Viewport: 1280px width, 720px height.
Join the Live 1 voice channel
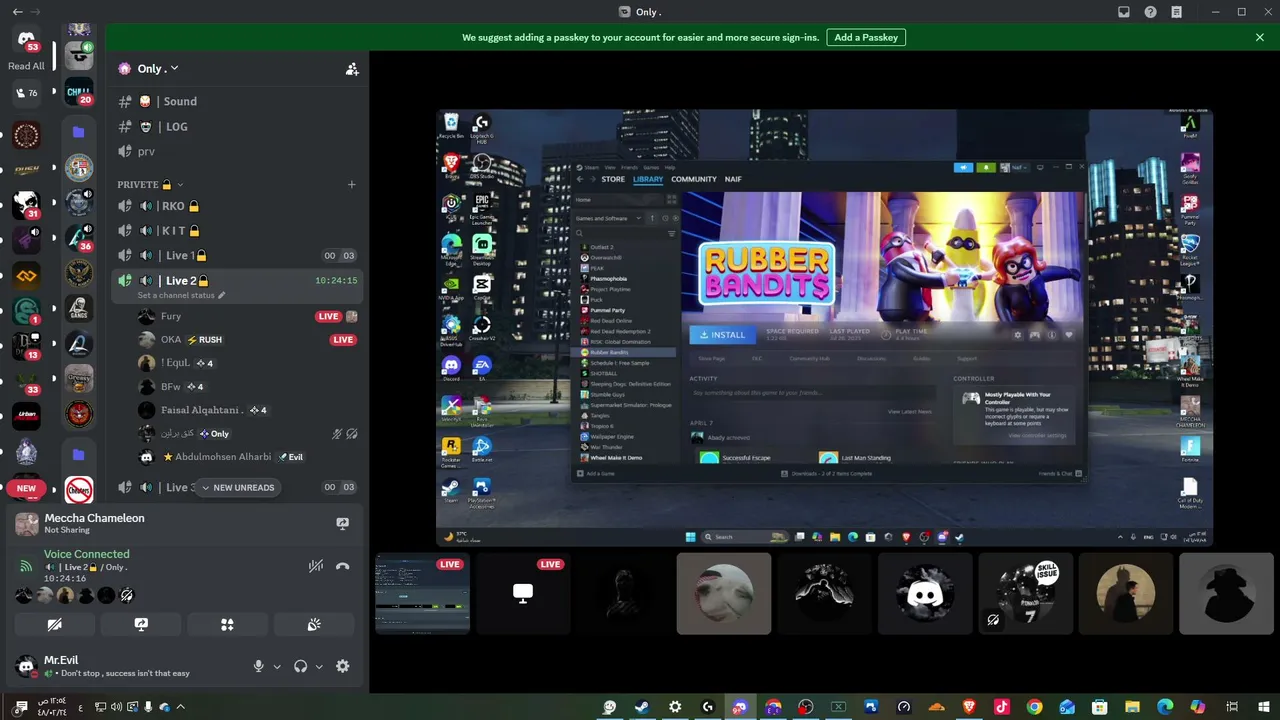click(x=236, y=256)
